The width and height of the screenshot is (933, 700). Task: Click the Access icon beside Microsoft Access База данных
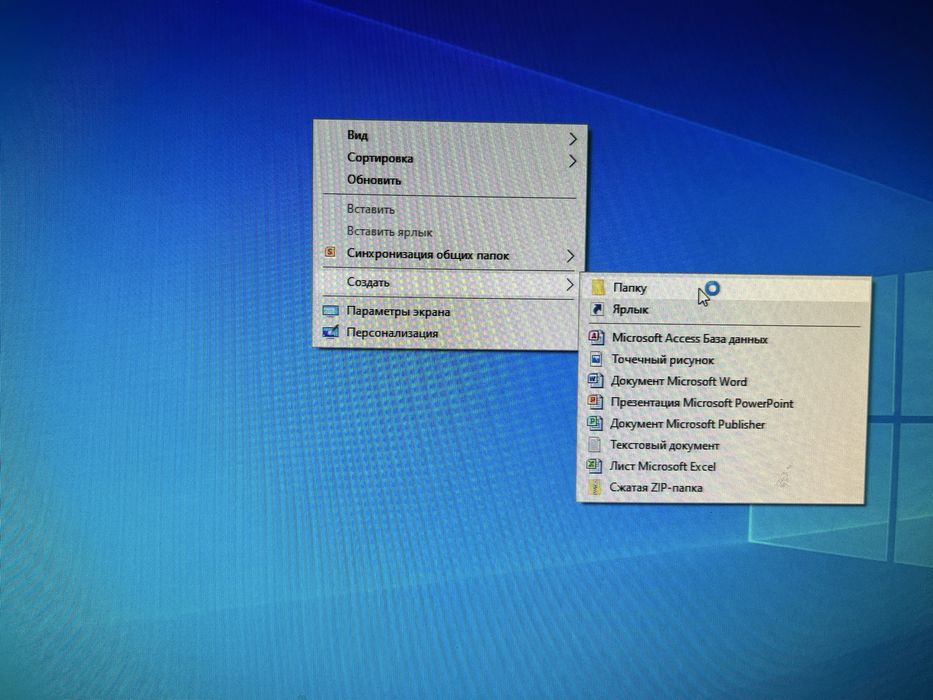[596, 338]
